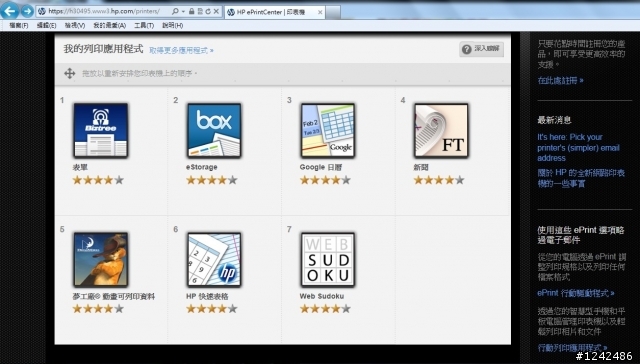Viewport: 640px width, 364px height.
Task: Open the Biztree forms app icon
Action: (100, 131)
